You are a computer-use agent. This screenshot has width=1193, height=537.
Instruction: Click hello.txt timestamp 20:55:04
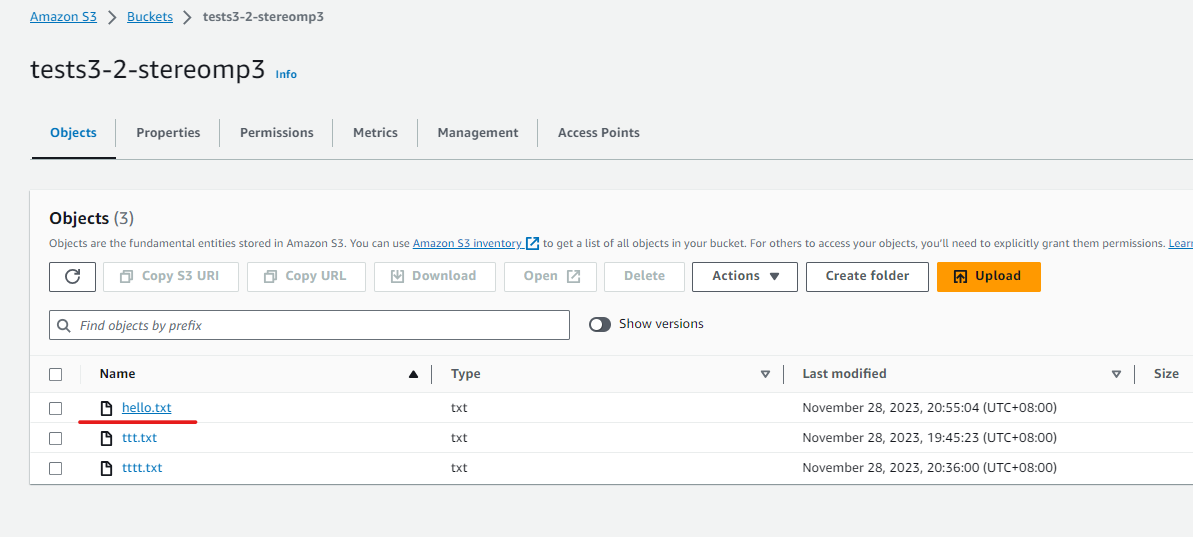pyautogui.click(x=930, y=408)
